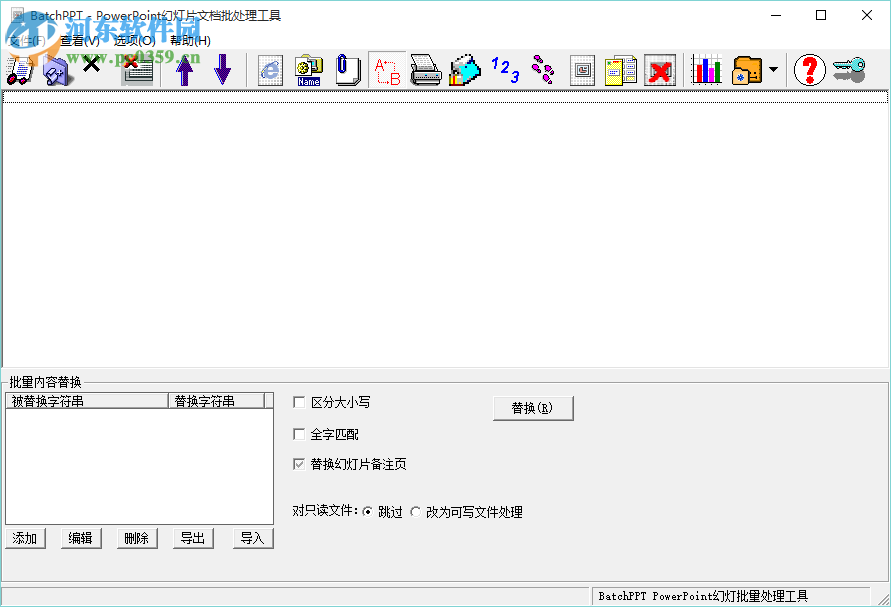Open the help question mark icon
The image size is (891, 607).
809,70
